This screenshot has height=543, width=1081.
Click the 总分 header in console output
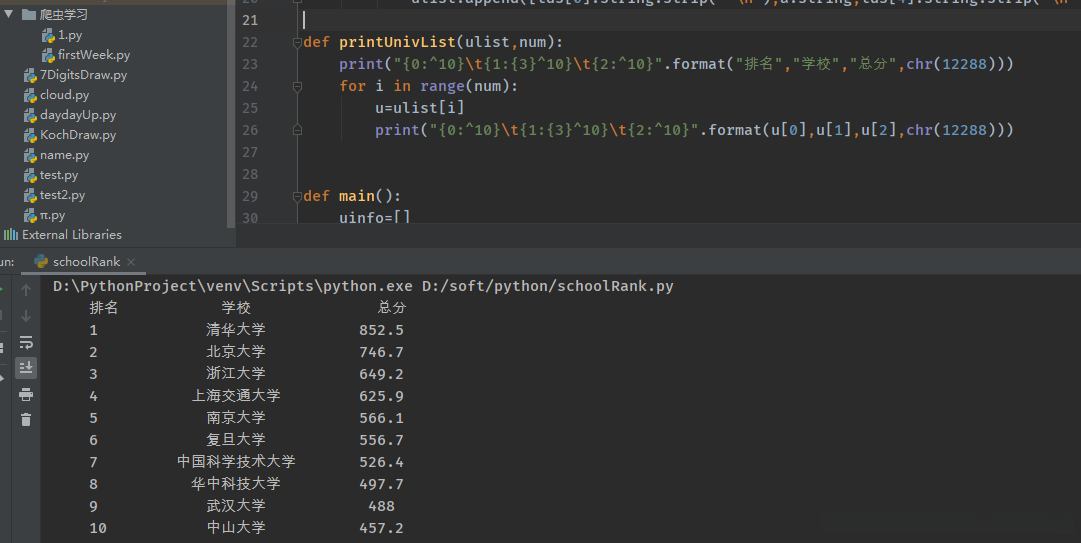(392, 308)
